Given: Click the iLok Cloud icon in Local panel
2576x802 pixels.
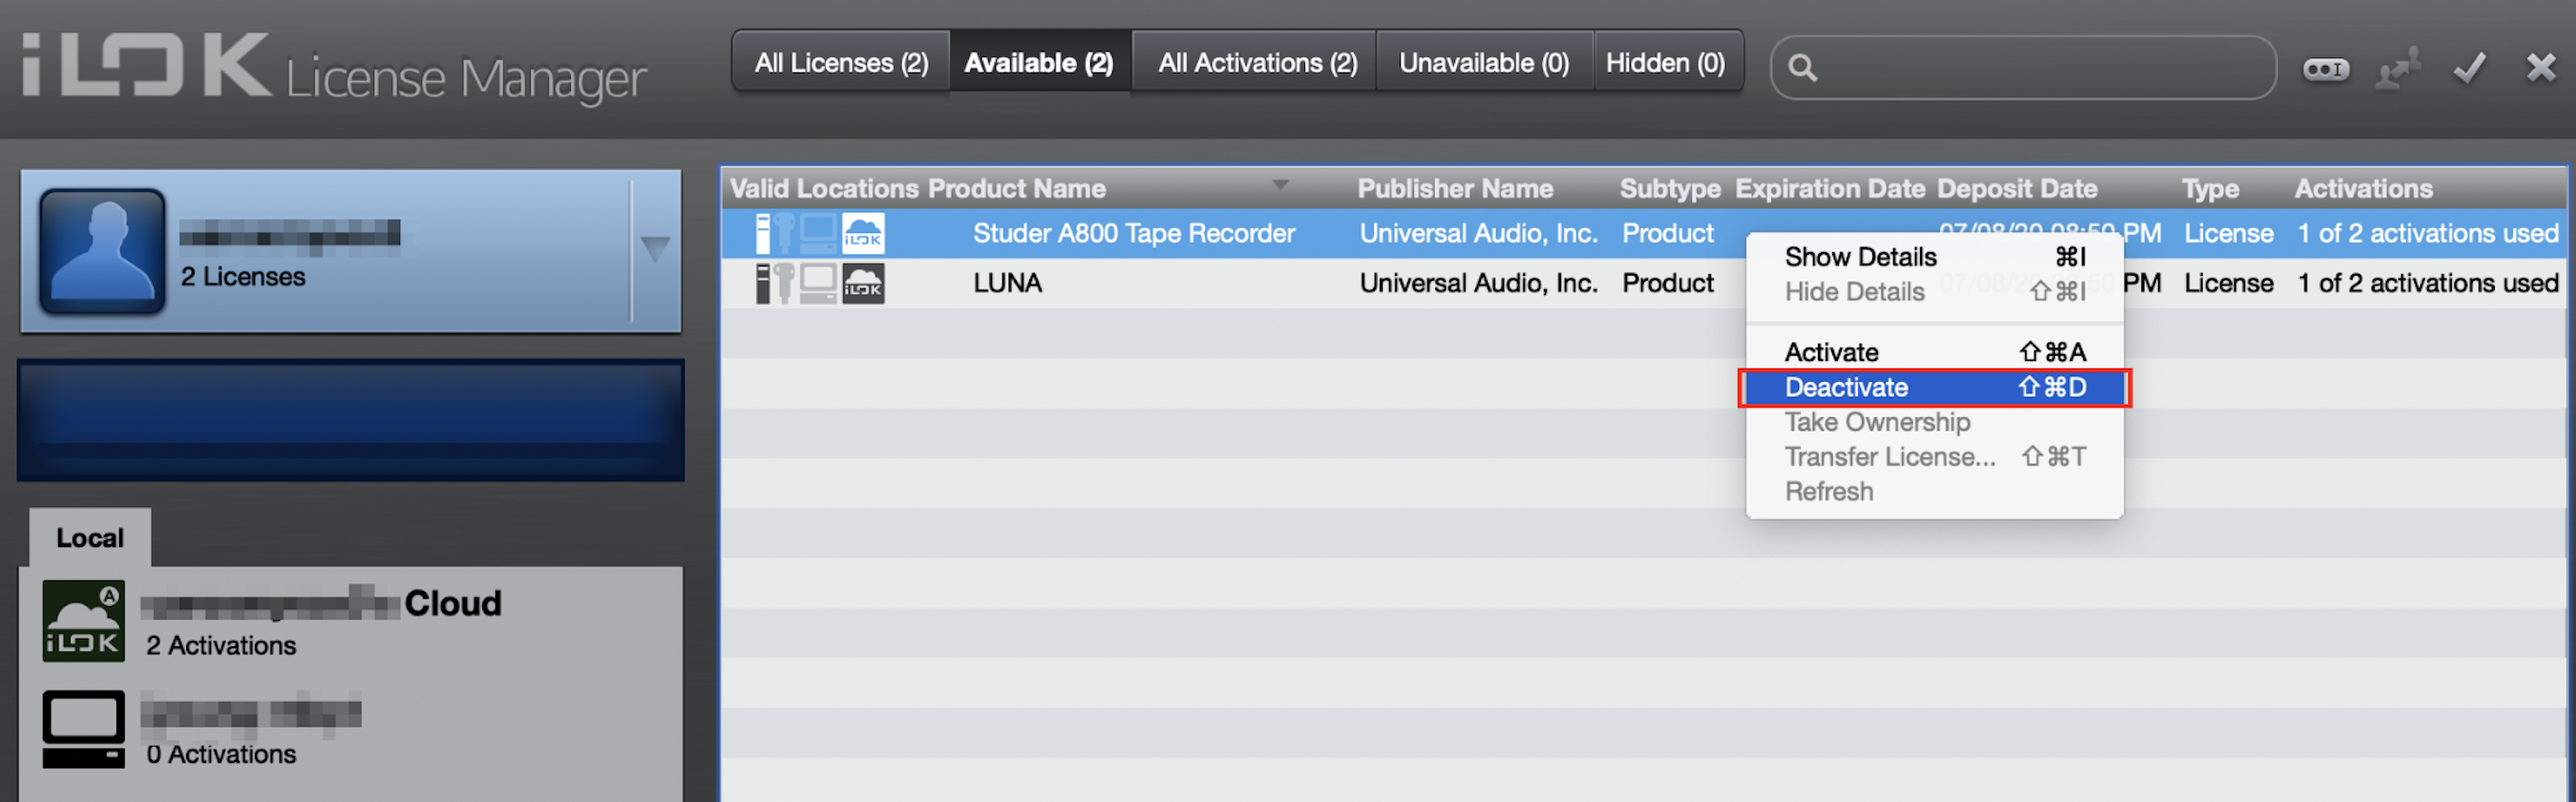Looking at the screenshot, I should pos(84,621).
